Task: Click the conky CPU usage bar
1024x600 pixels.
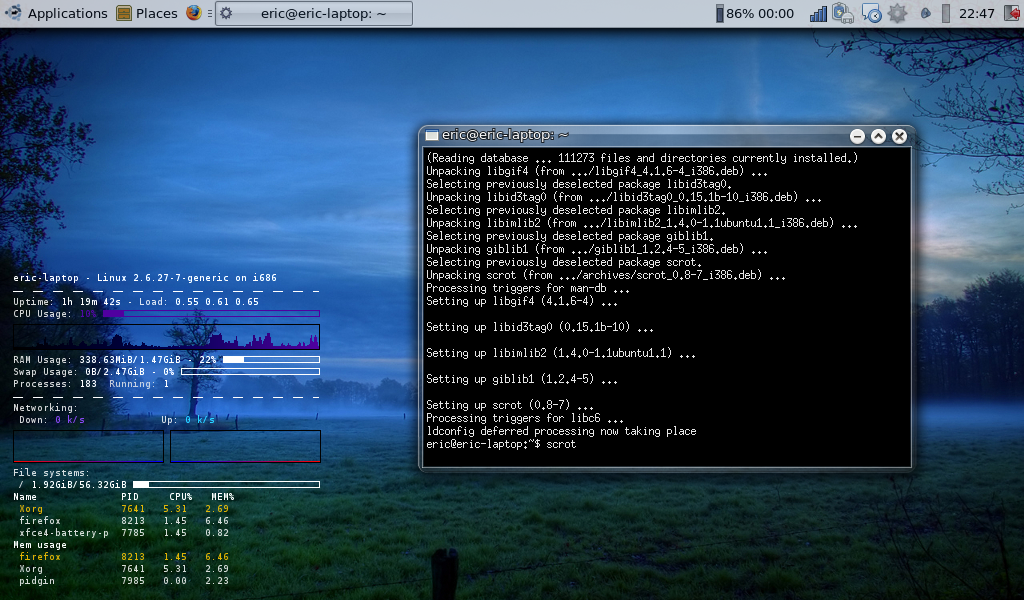Action: (x=211, y=313)
